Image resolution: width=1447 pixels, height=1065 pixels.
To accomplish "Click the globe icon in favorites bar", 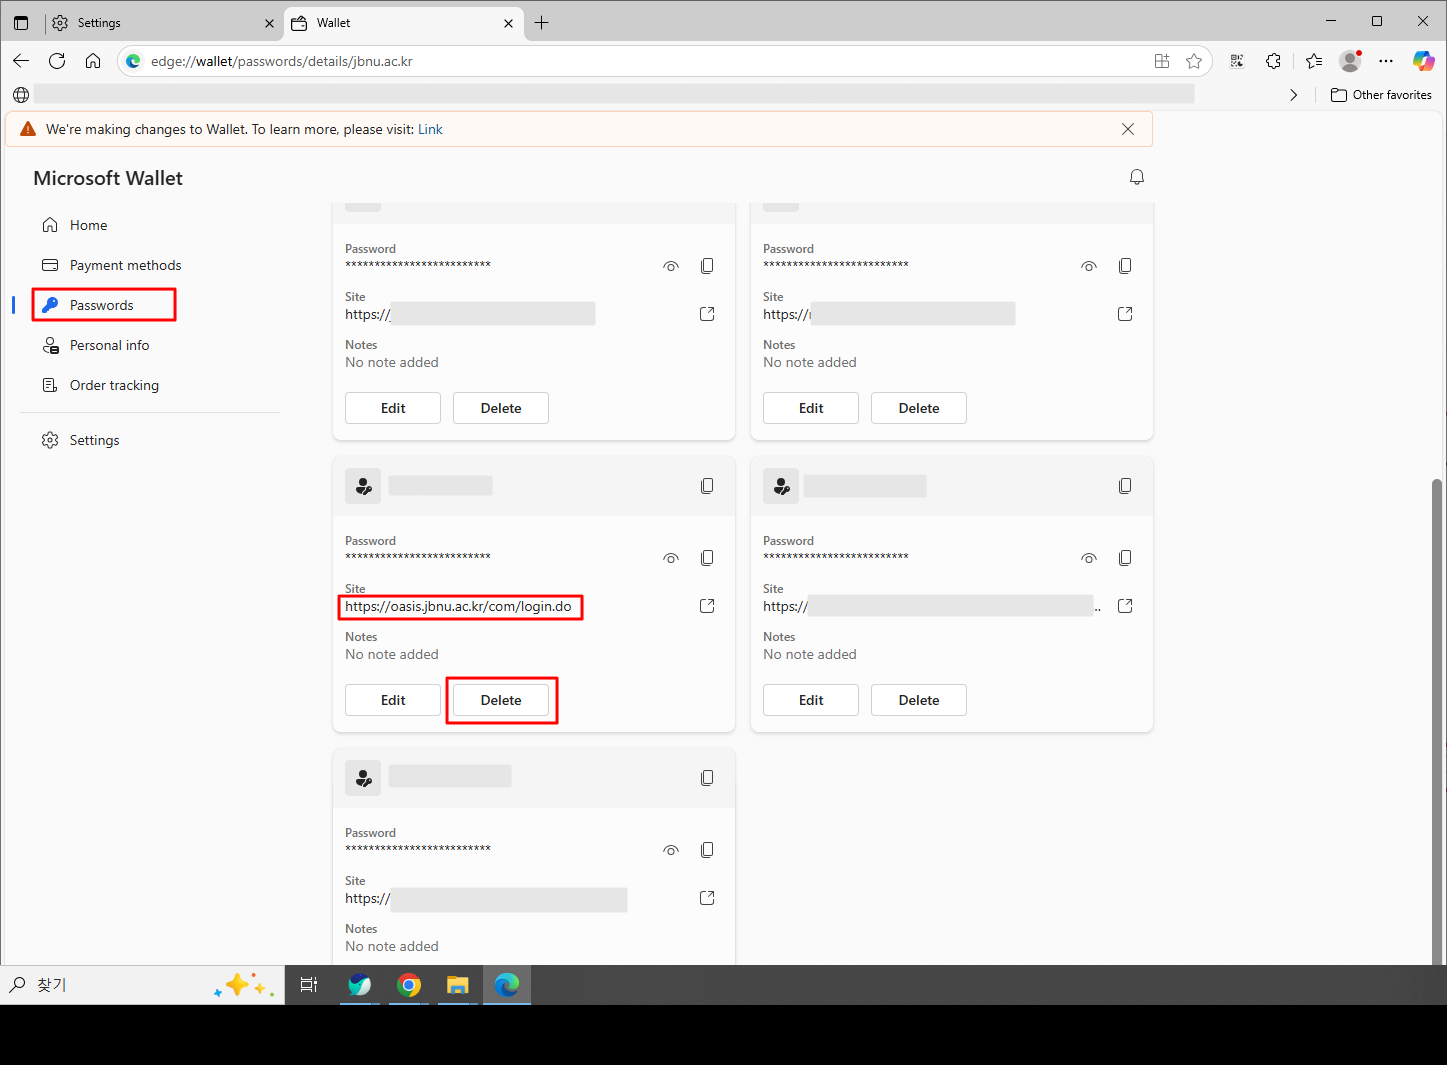I will tap(21, 95).
